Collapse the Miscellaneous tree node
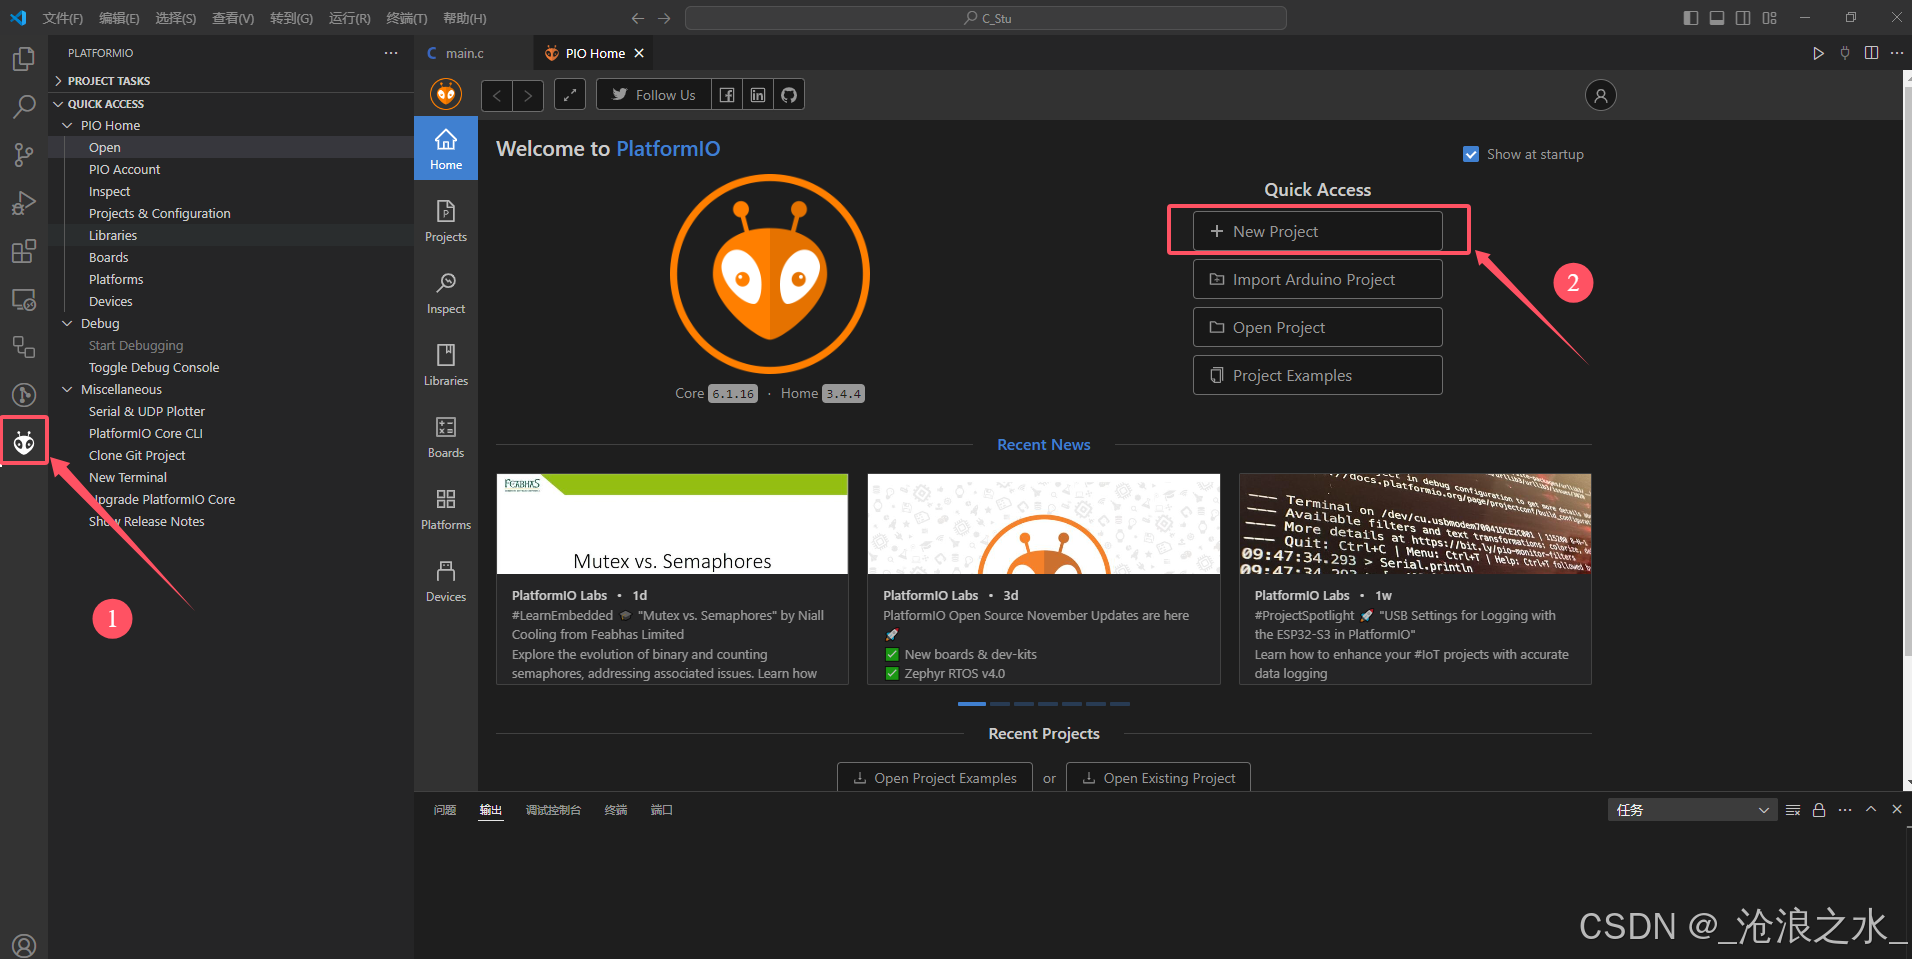 point(67,390)
